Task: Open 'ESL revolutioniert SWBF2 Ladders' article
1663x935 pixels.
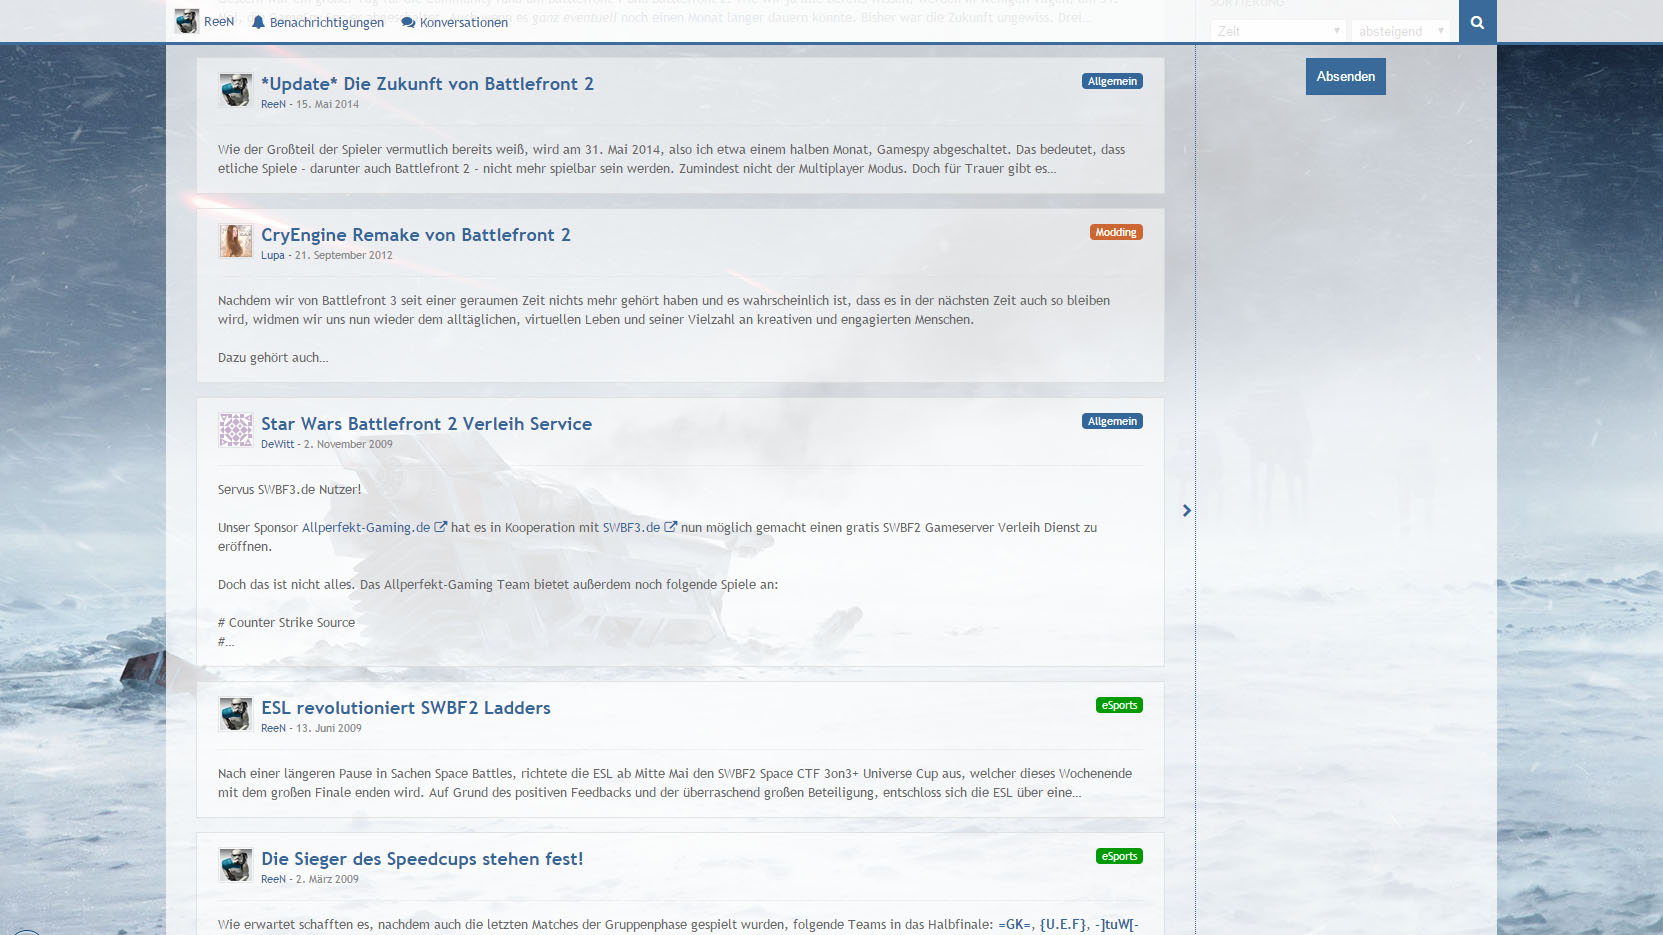Action: (406, 708)
